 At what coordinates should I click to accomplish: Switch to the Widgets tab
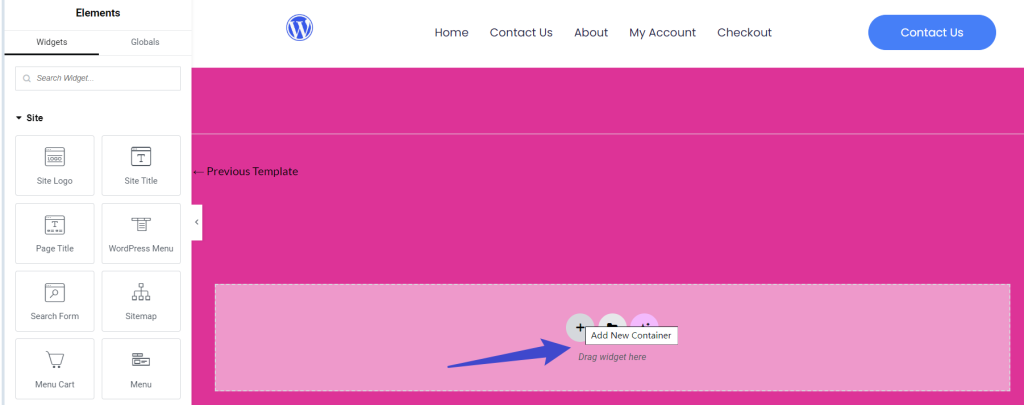52,42
